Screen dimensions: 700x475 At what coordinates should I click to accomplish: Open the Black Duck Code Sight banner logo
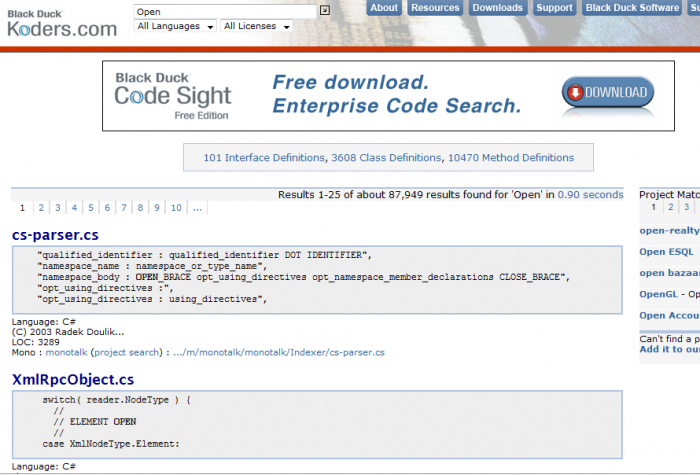(x=173, y=96)
